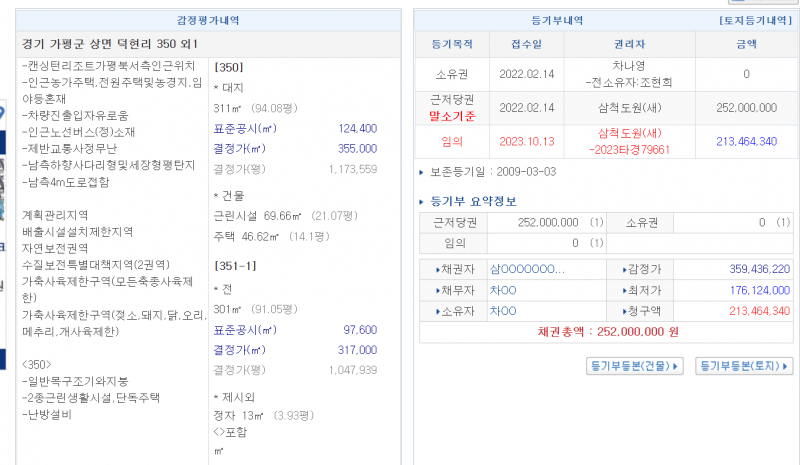Expand the 보존등기일 arrow bullet
This screenshot has width=800, height=465.
[x=422, y=172]
